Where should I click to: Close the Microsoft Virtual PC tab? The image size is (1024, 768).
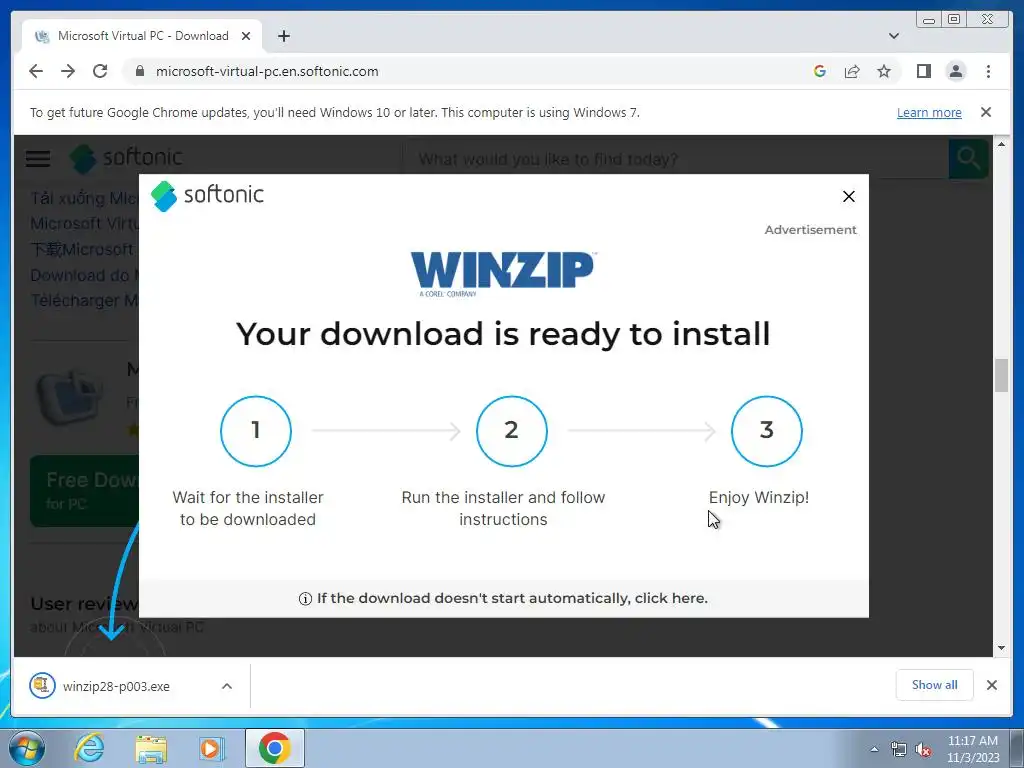[246, 36]
